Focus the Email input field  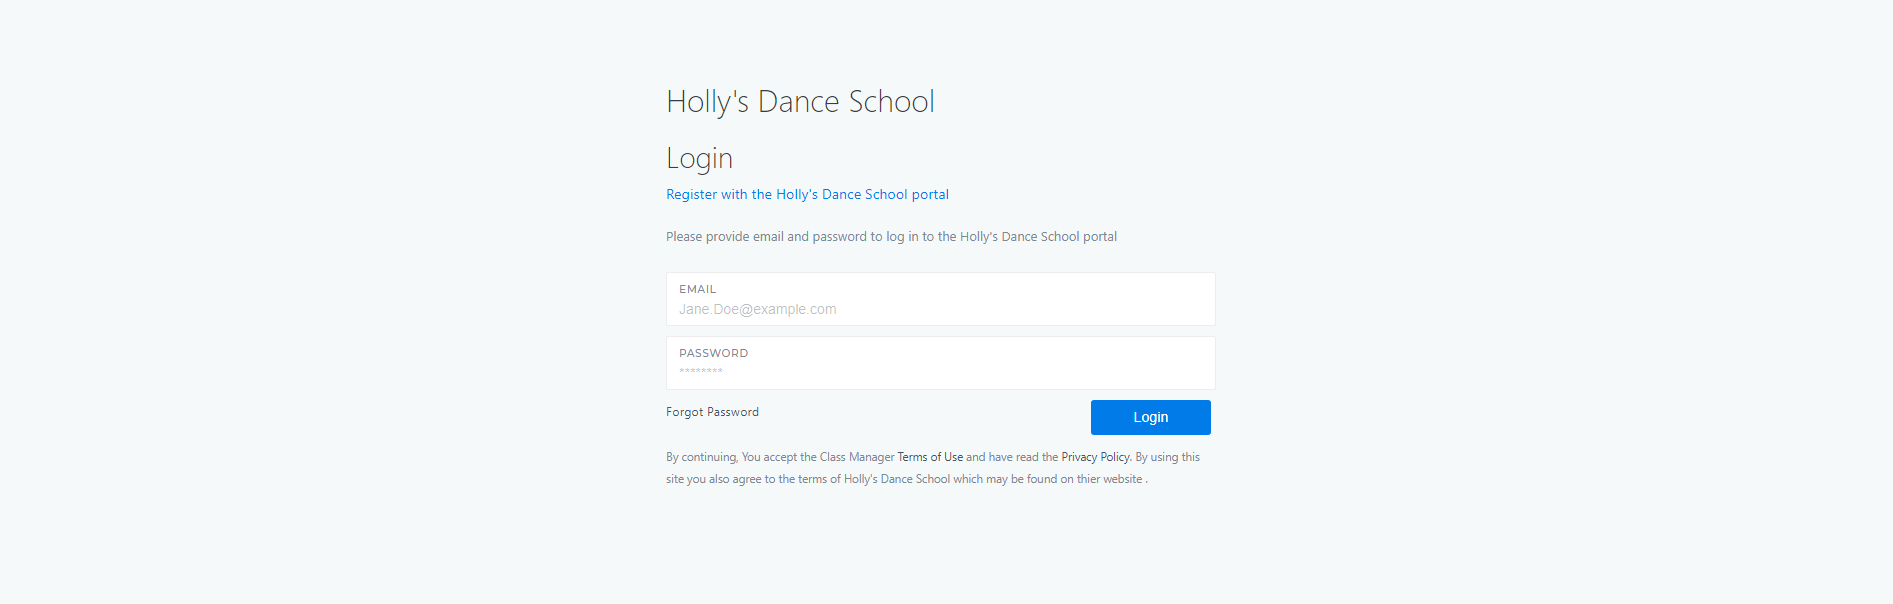point(940,299)
